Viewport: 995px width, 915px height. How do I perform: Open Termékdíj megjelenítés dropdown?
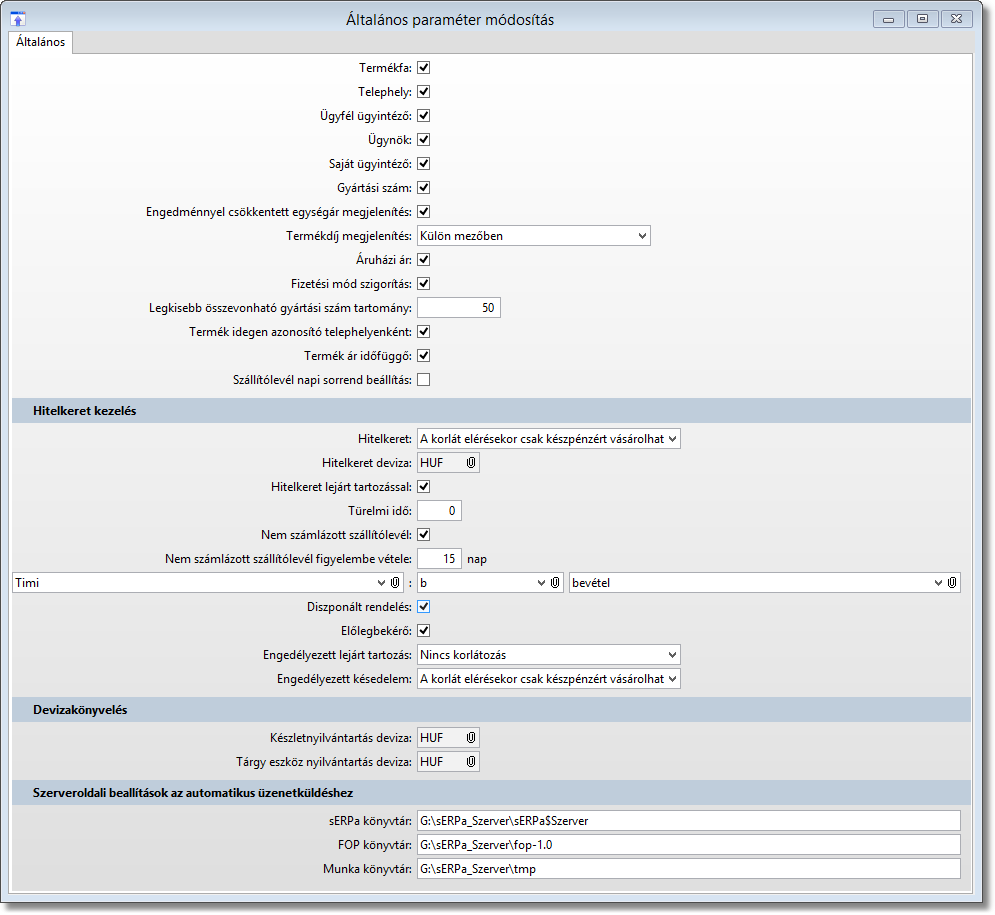coord(534,236)
